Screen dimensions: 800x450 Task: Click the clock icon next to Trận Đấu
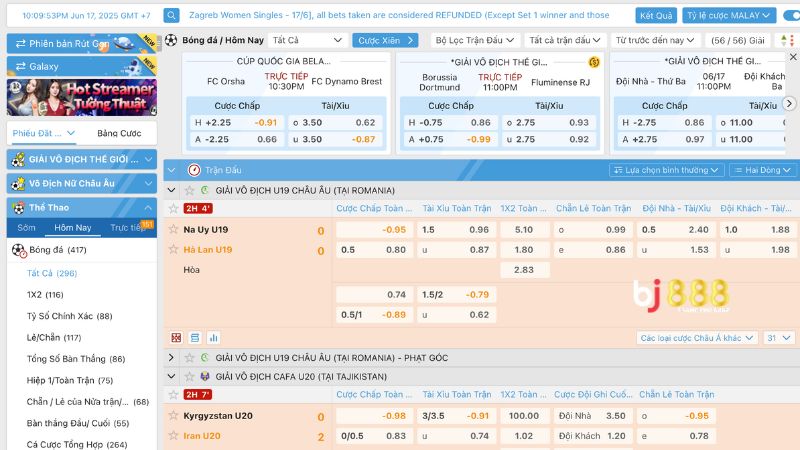point(194,170)
